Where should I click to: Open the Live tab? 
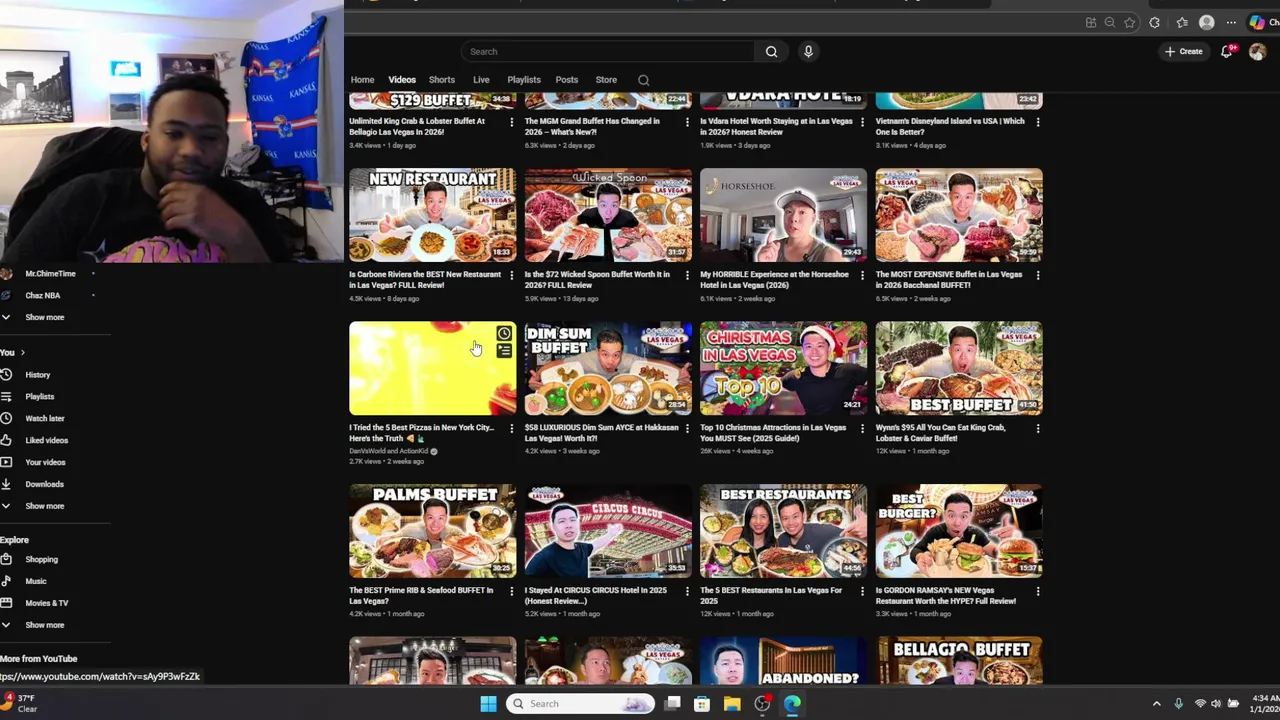[481, 80]
